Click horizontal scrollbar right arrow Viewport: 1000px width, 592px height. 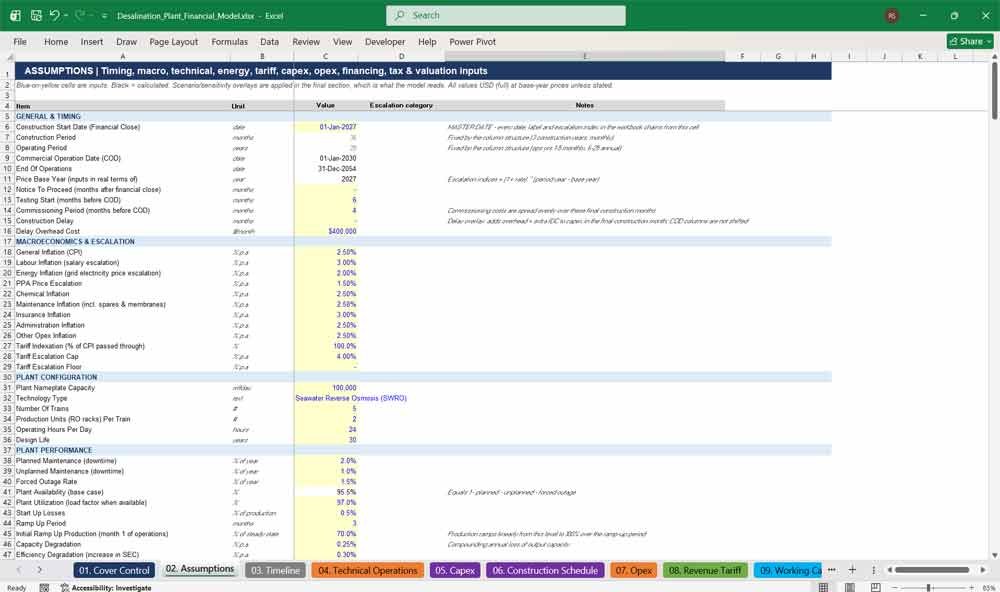tap(983, 570)
